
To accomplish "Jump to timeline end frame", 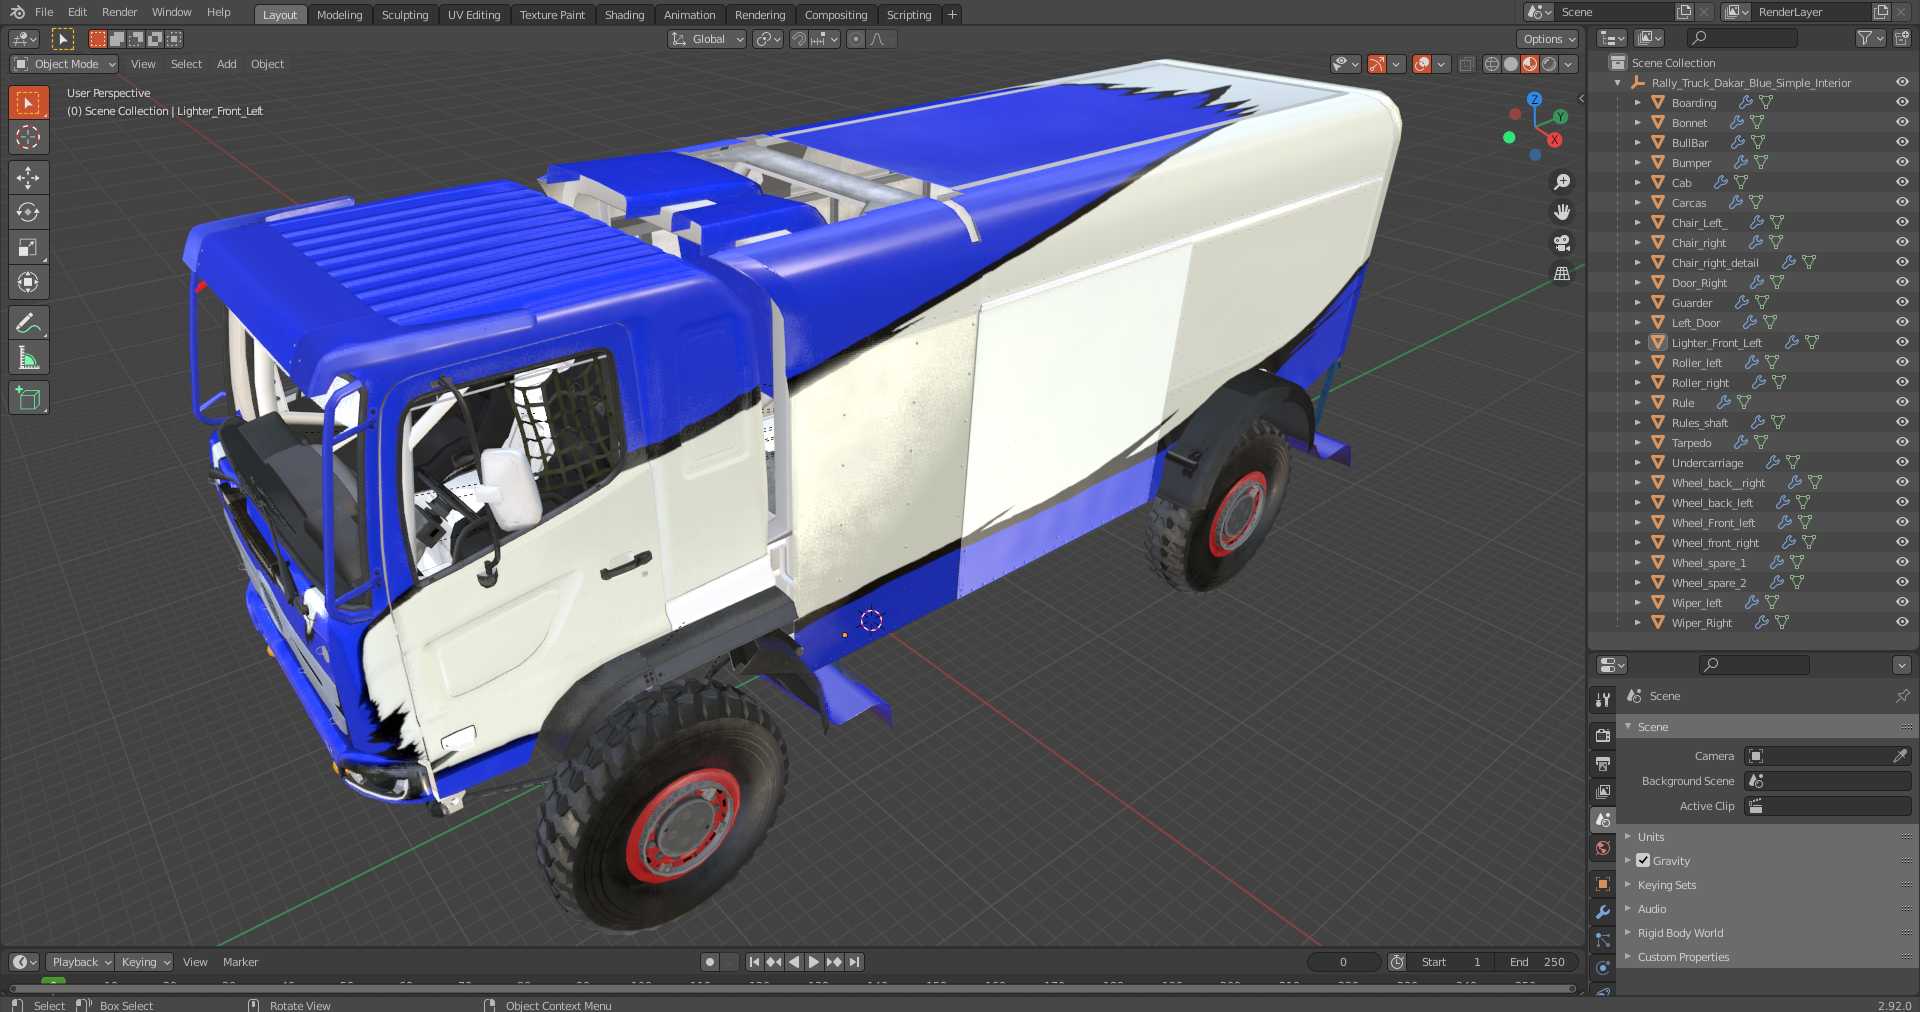I will click(854, 962).
